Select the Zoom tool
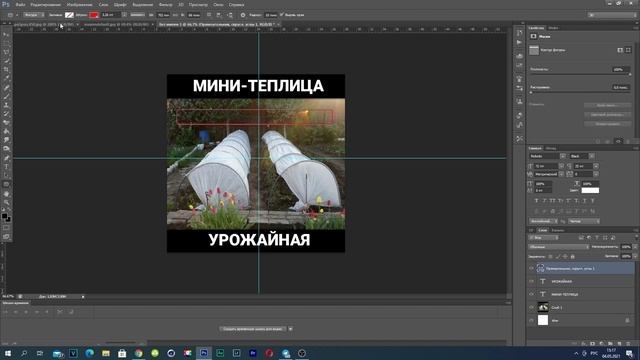Viewport: 640px width, 360px height. [x=6, y=202]
